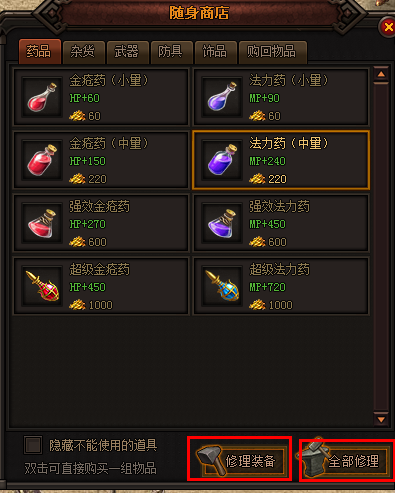Switch to the 饰品 tab
395x493 pixels.
pyautogui.click(x=215, y=52)
